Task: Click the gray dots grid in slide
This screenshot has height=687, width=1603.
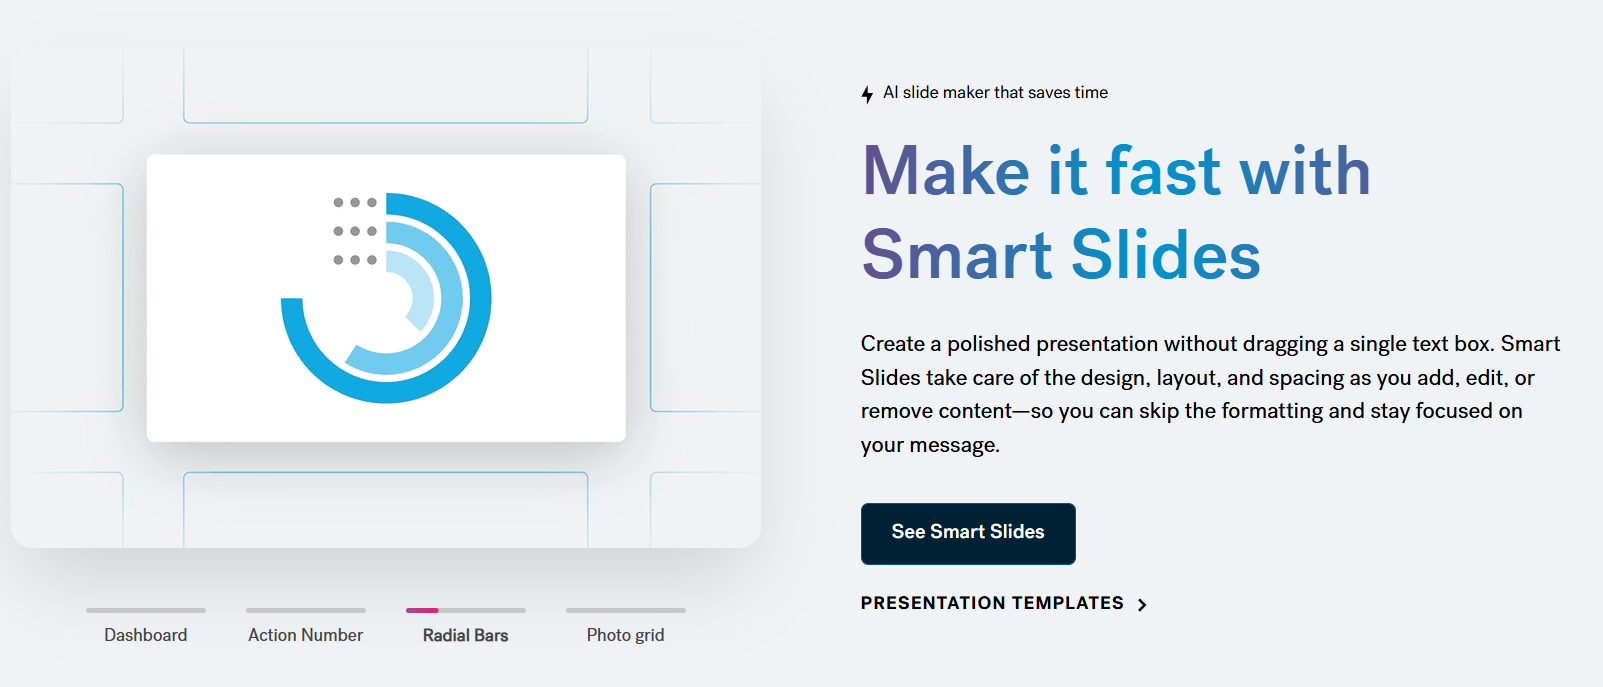Action: click(355, 231)
